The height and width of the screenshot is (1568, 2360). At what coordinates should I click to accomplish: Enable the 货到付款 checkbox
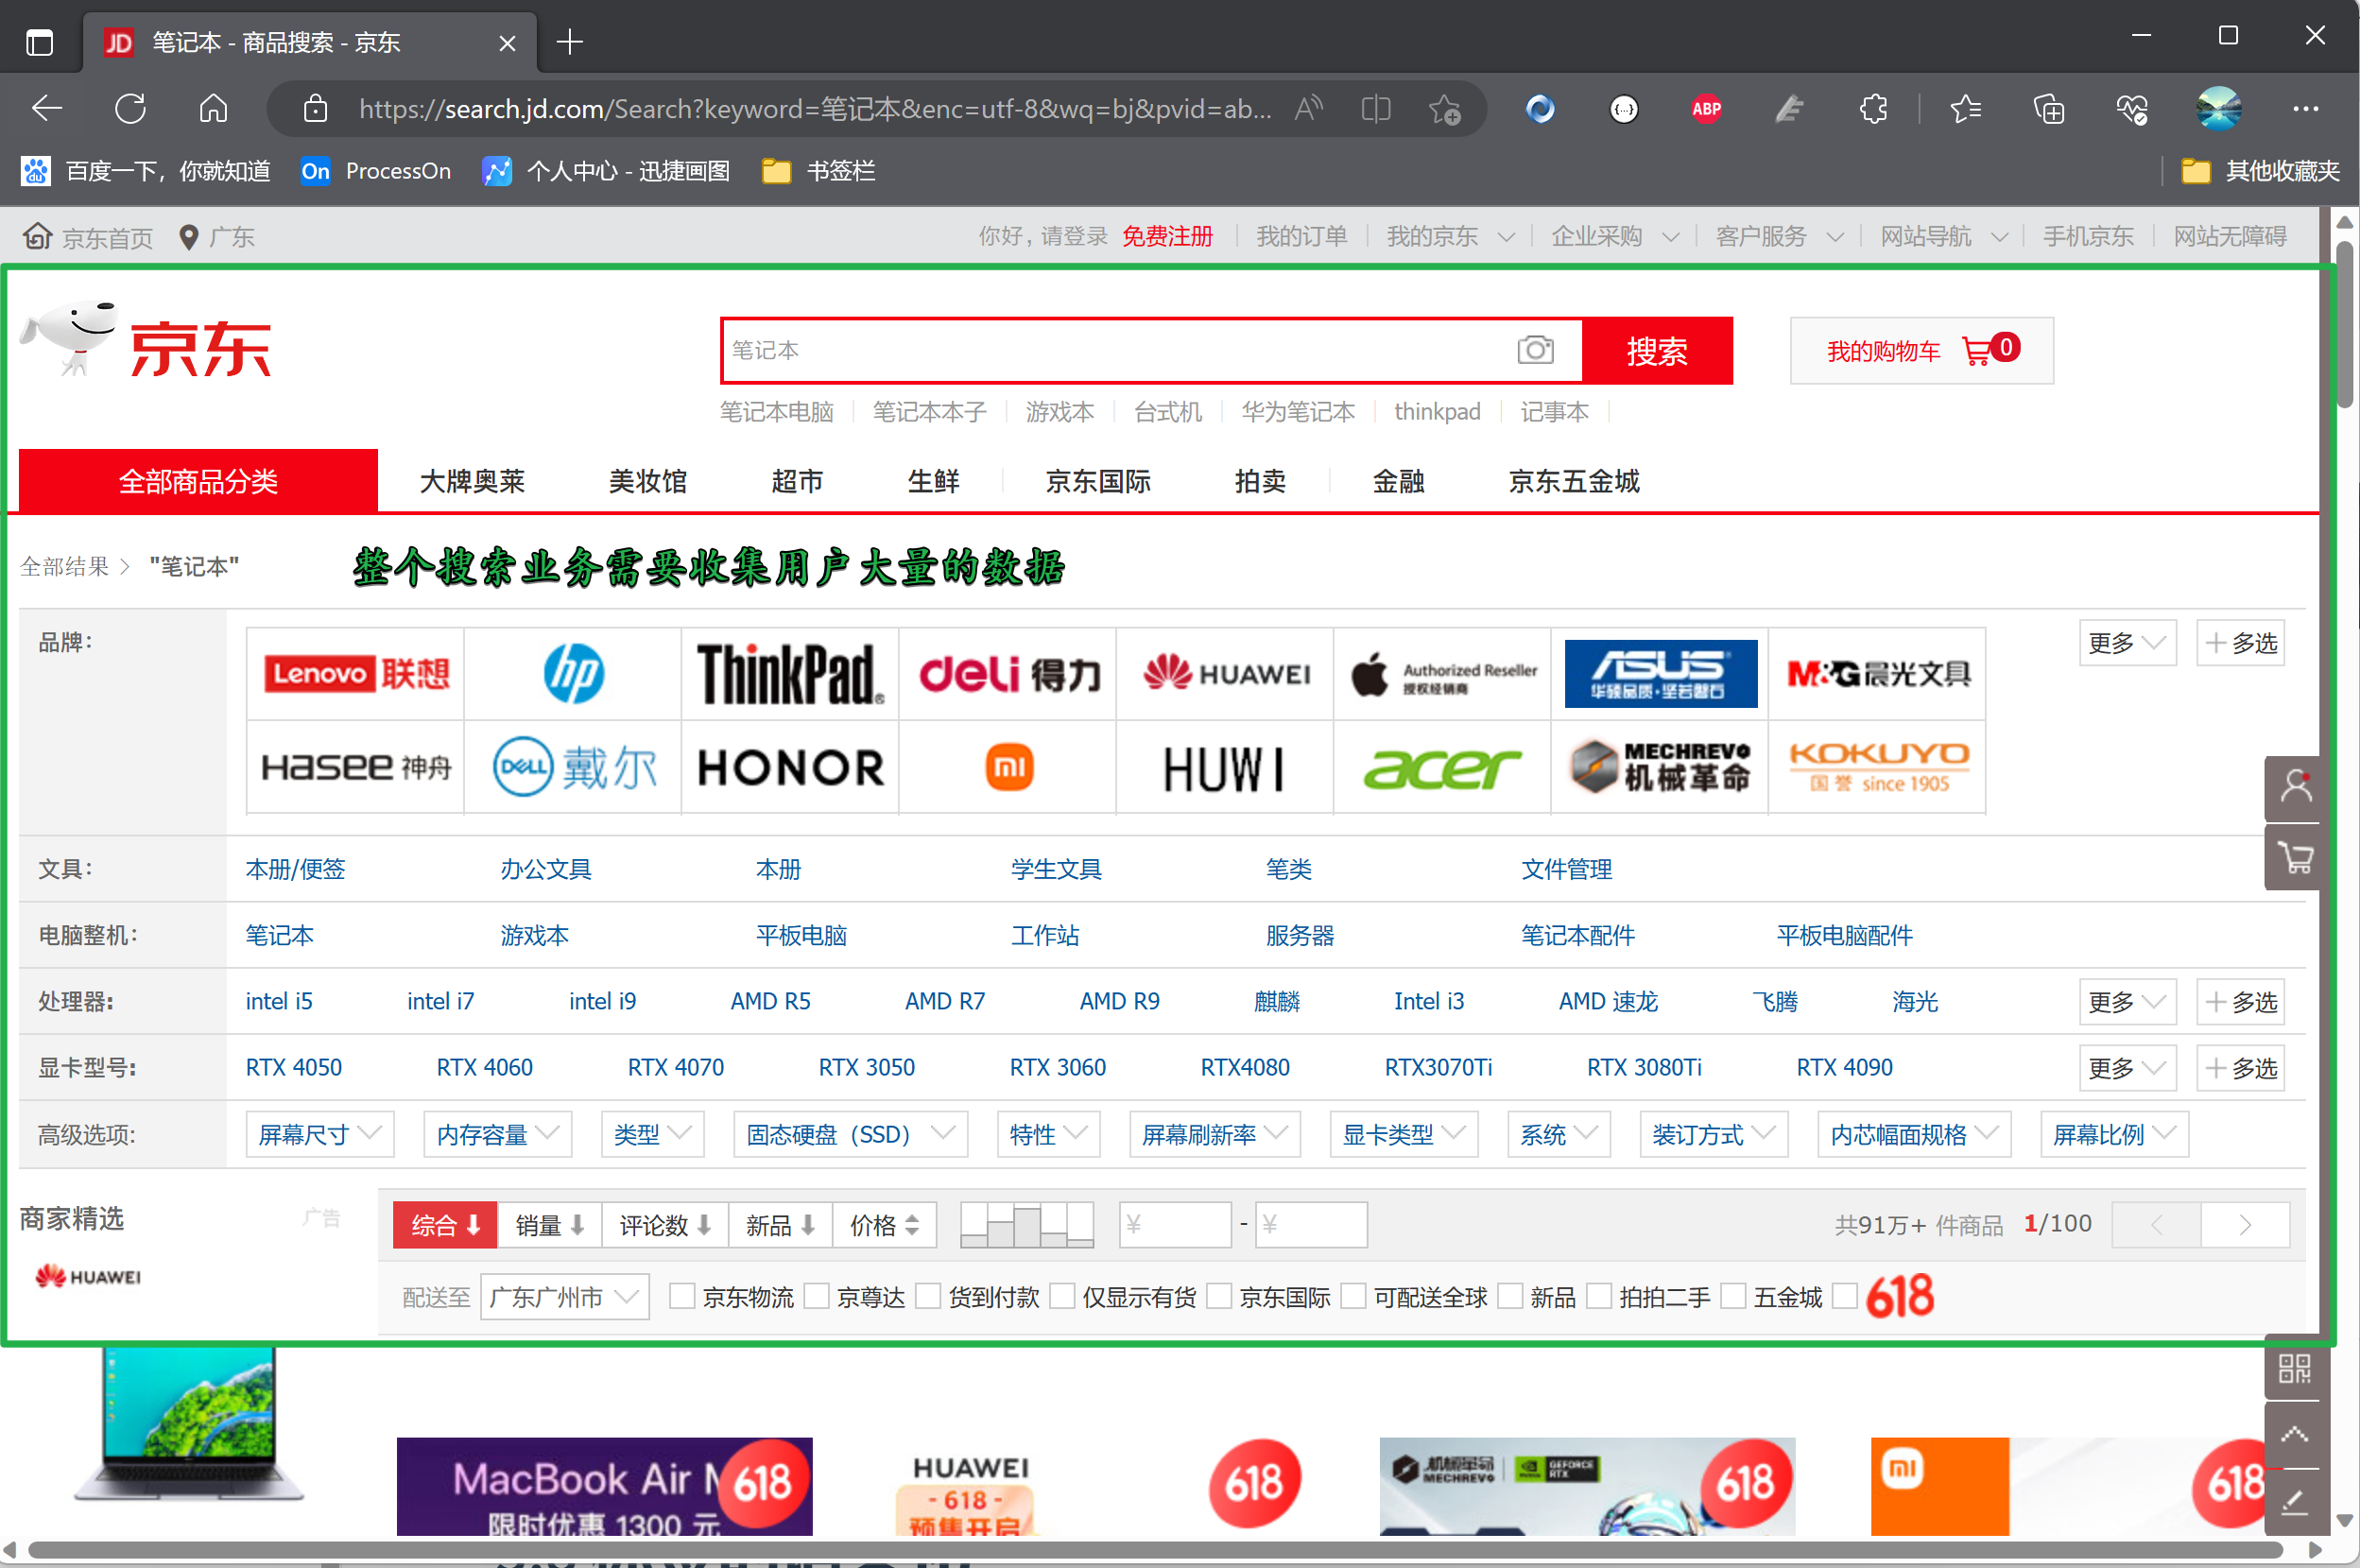coord(928,1297)
